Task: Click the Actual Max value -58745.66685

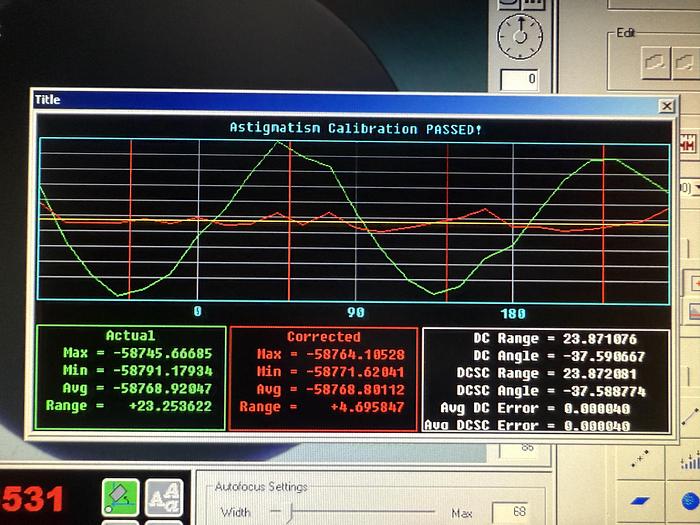Action: coord(162,353)
